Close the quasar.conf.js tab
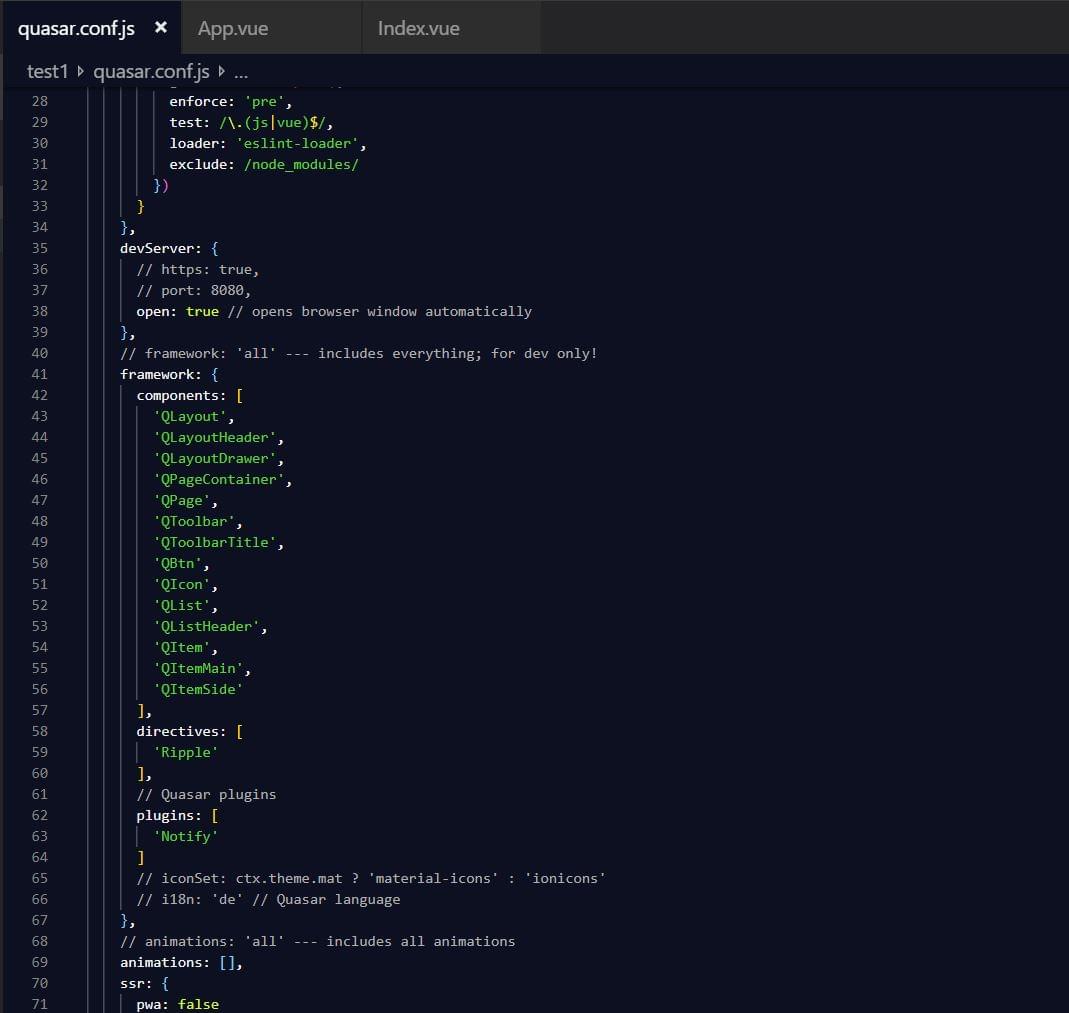 click(160, 28)
